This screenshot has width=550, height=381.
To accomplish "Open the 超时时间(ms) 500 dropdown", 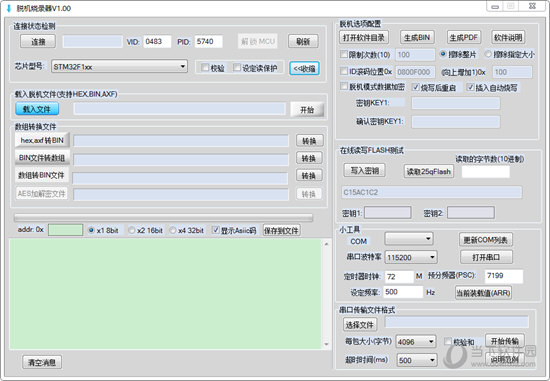I will pyautogui.click(x=417, y=360).
